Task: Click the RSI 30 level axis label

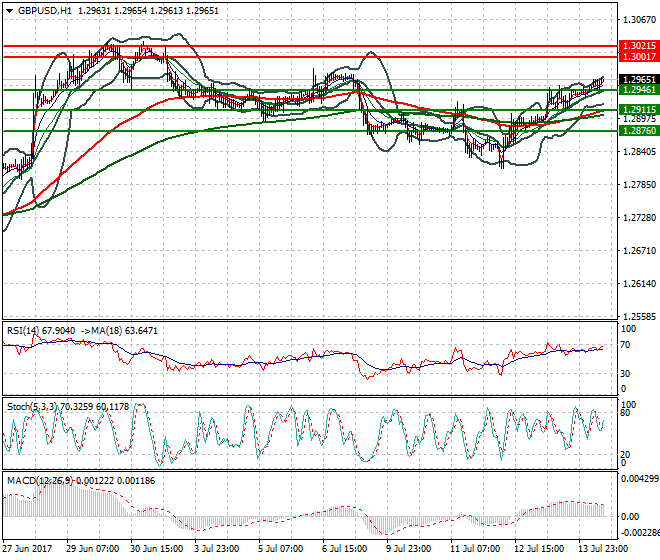Action: tap(626, 373)
